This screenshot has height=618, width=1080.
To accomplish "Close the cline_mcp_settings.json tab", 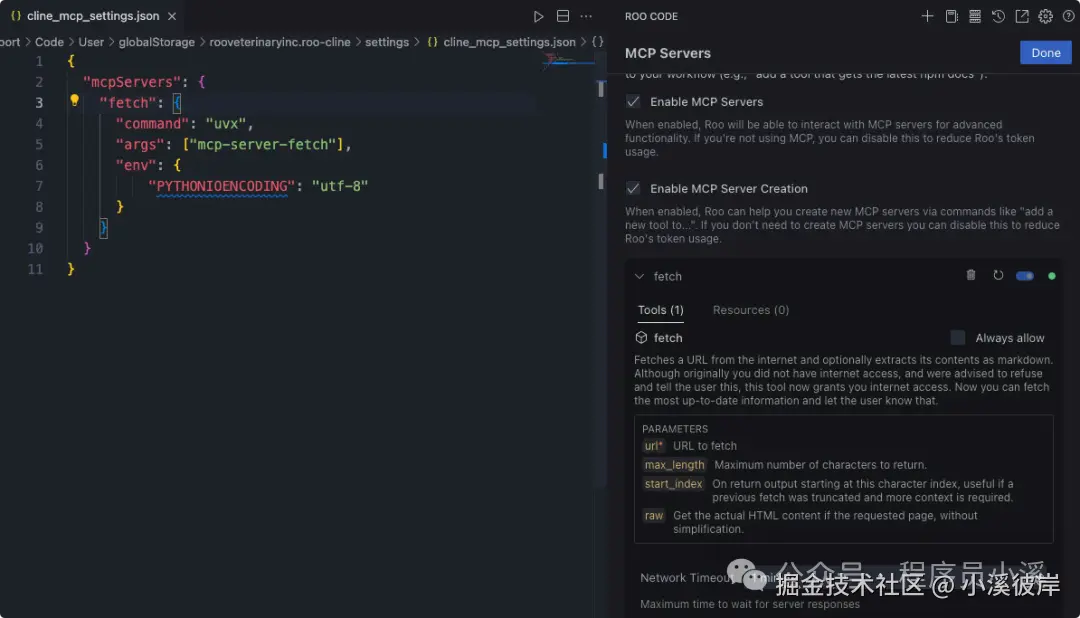I will point(172,16).
